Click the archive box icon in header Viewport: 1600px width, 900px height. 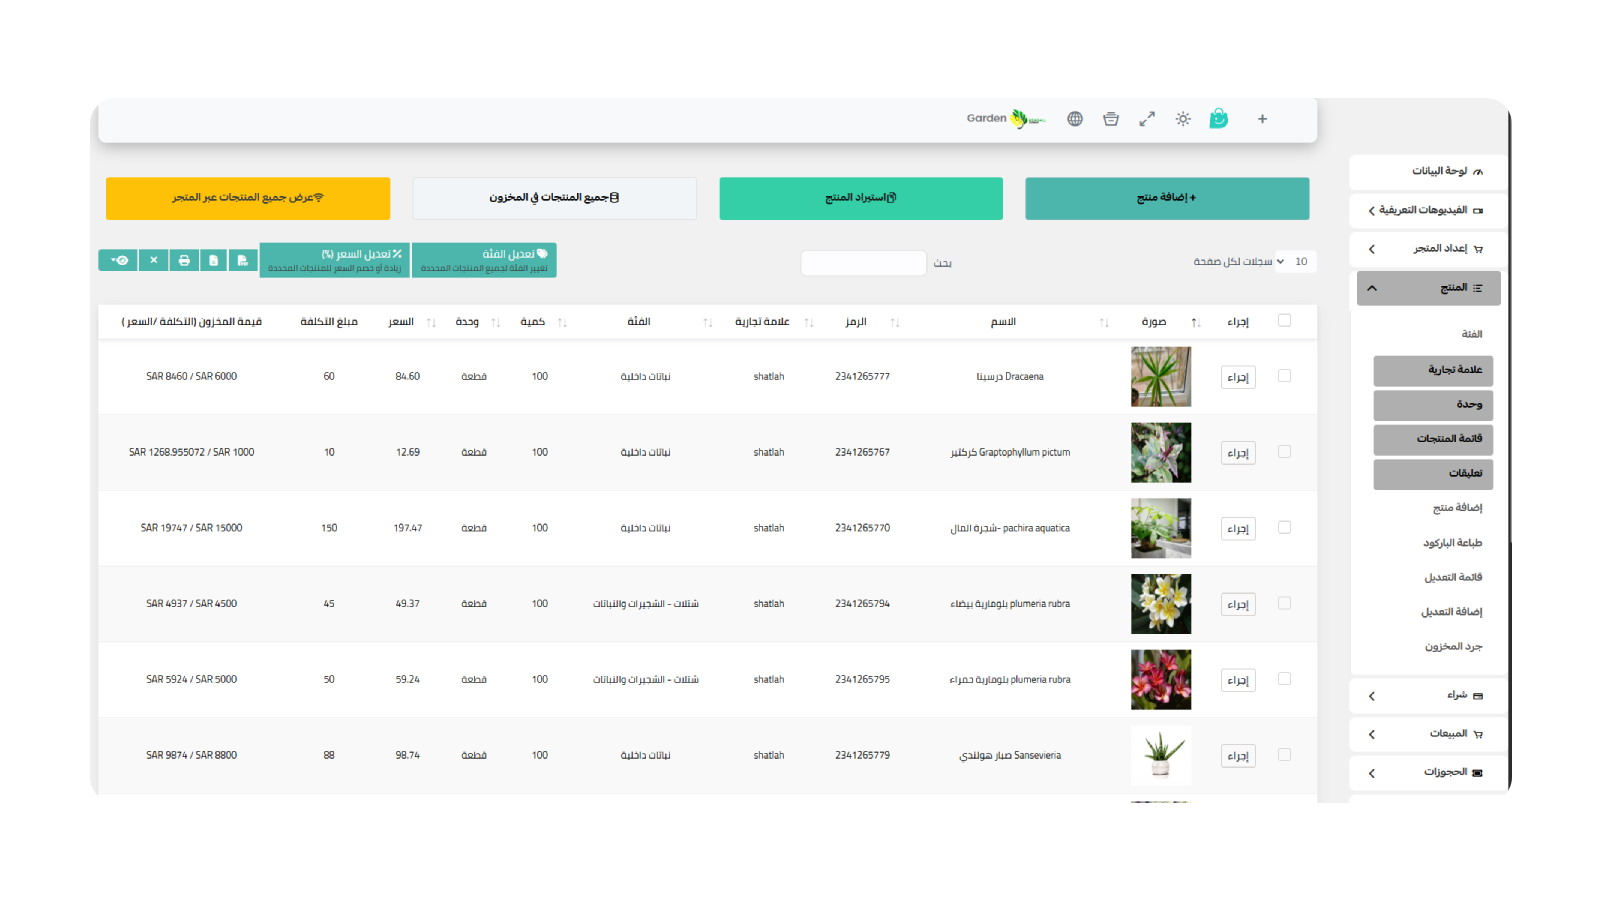[x=1111, y=119]
